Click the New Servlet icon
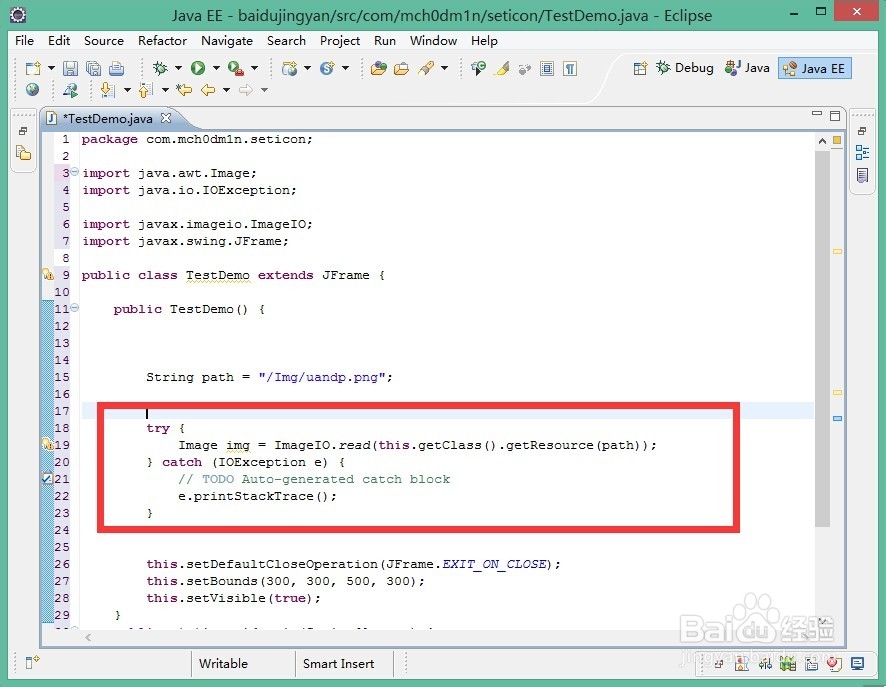 [x=327, y=68]
